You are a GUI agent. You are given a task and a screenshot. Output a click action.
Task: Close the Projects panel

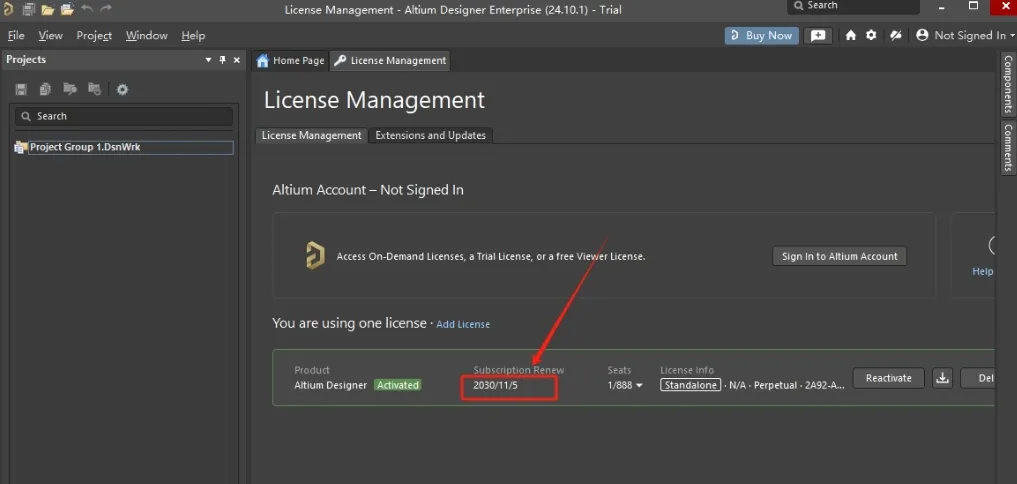click(237, 60)
